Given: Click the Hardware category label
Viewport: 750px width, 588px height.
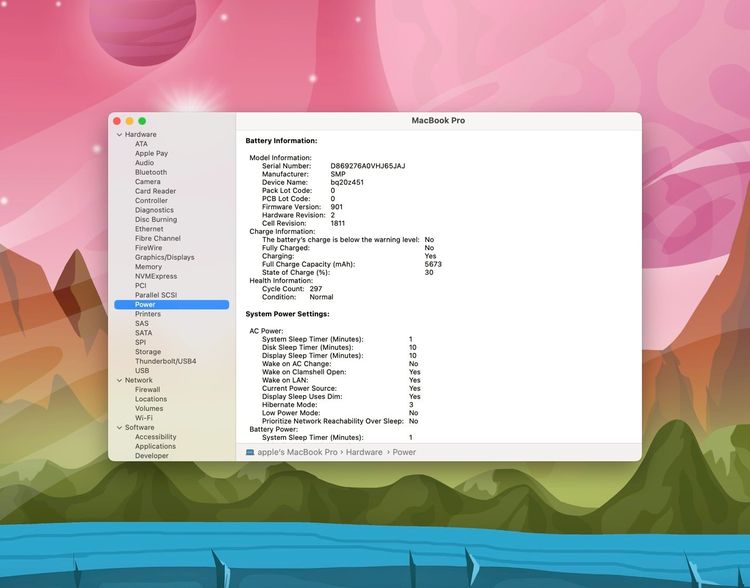Looking at the screenshot, I should coord(140,134).
